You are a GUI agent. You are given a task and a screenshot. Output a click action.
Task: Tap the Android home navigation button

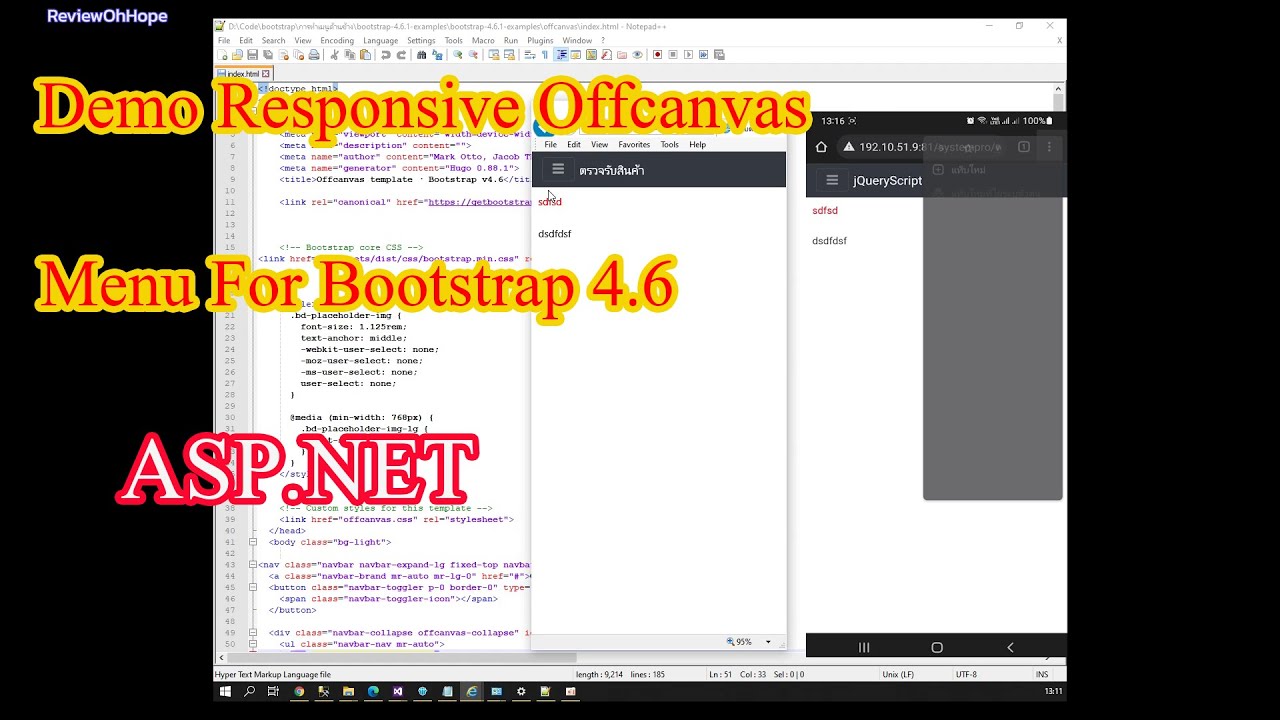coord(937,648)
